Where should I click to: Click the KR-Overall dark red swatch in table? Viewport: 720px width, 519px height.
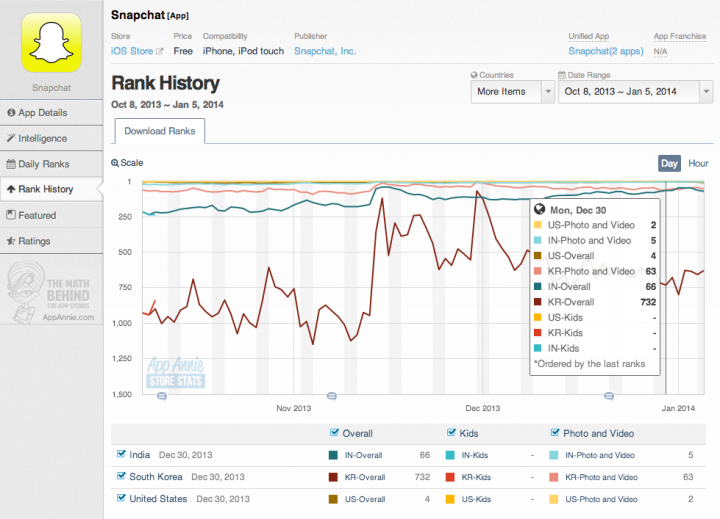pyautogui.click(x=333, y=477)
